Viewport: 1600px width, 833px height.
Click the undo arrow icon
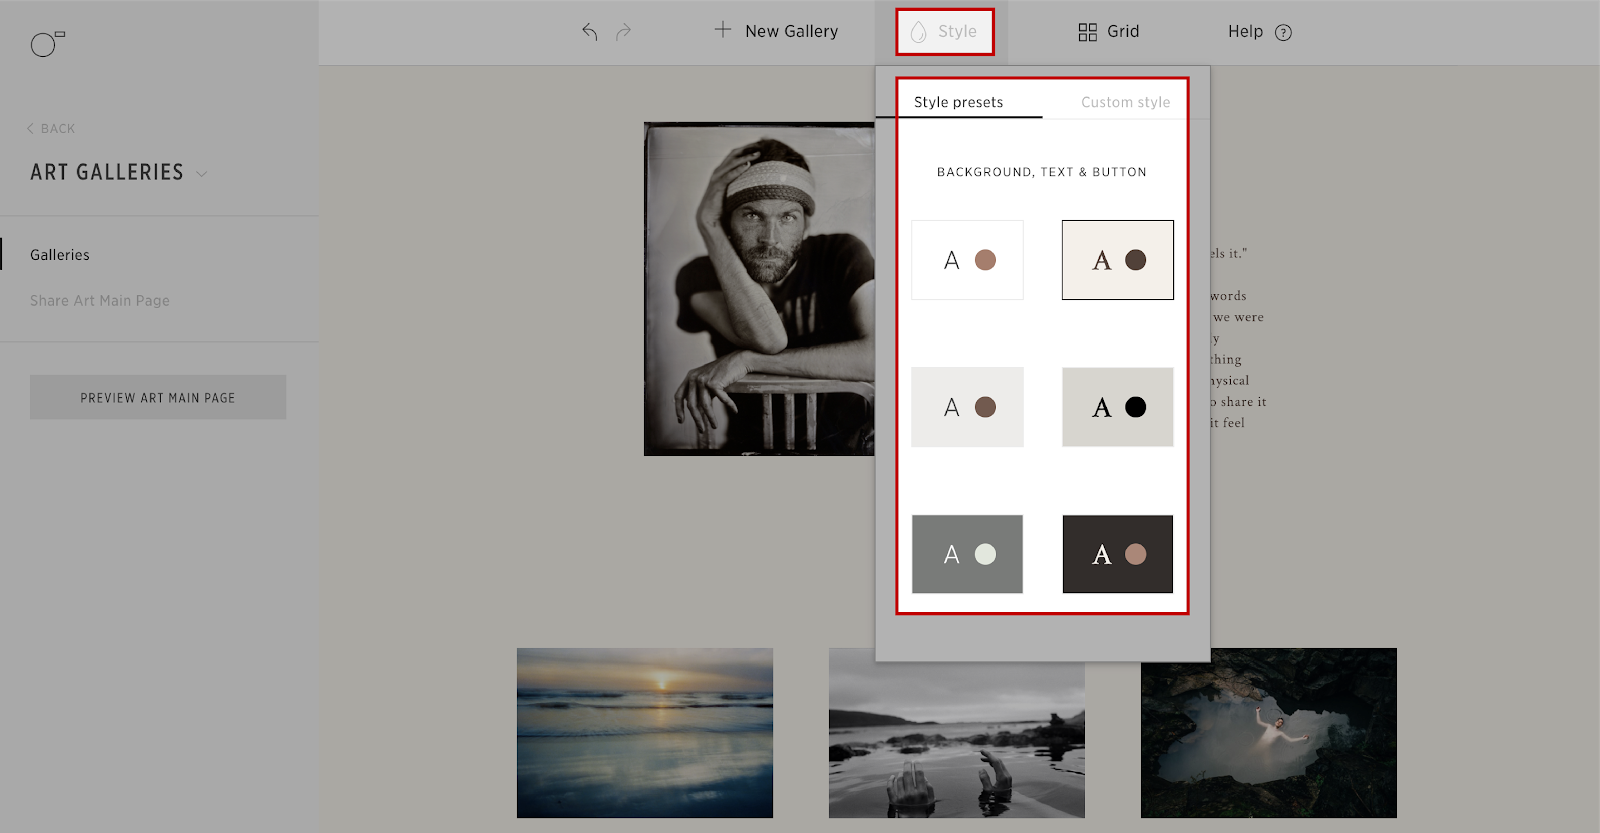click(x=590, y=32)
